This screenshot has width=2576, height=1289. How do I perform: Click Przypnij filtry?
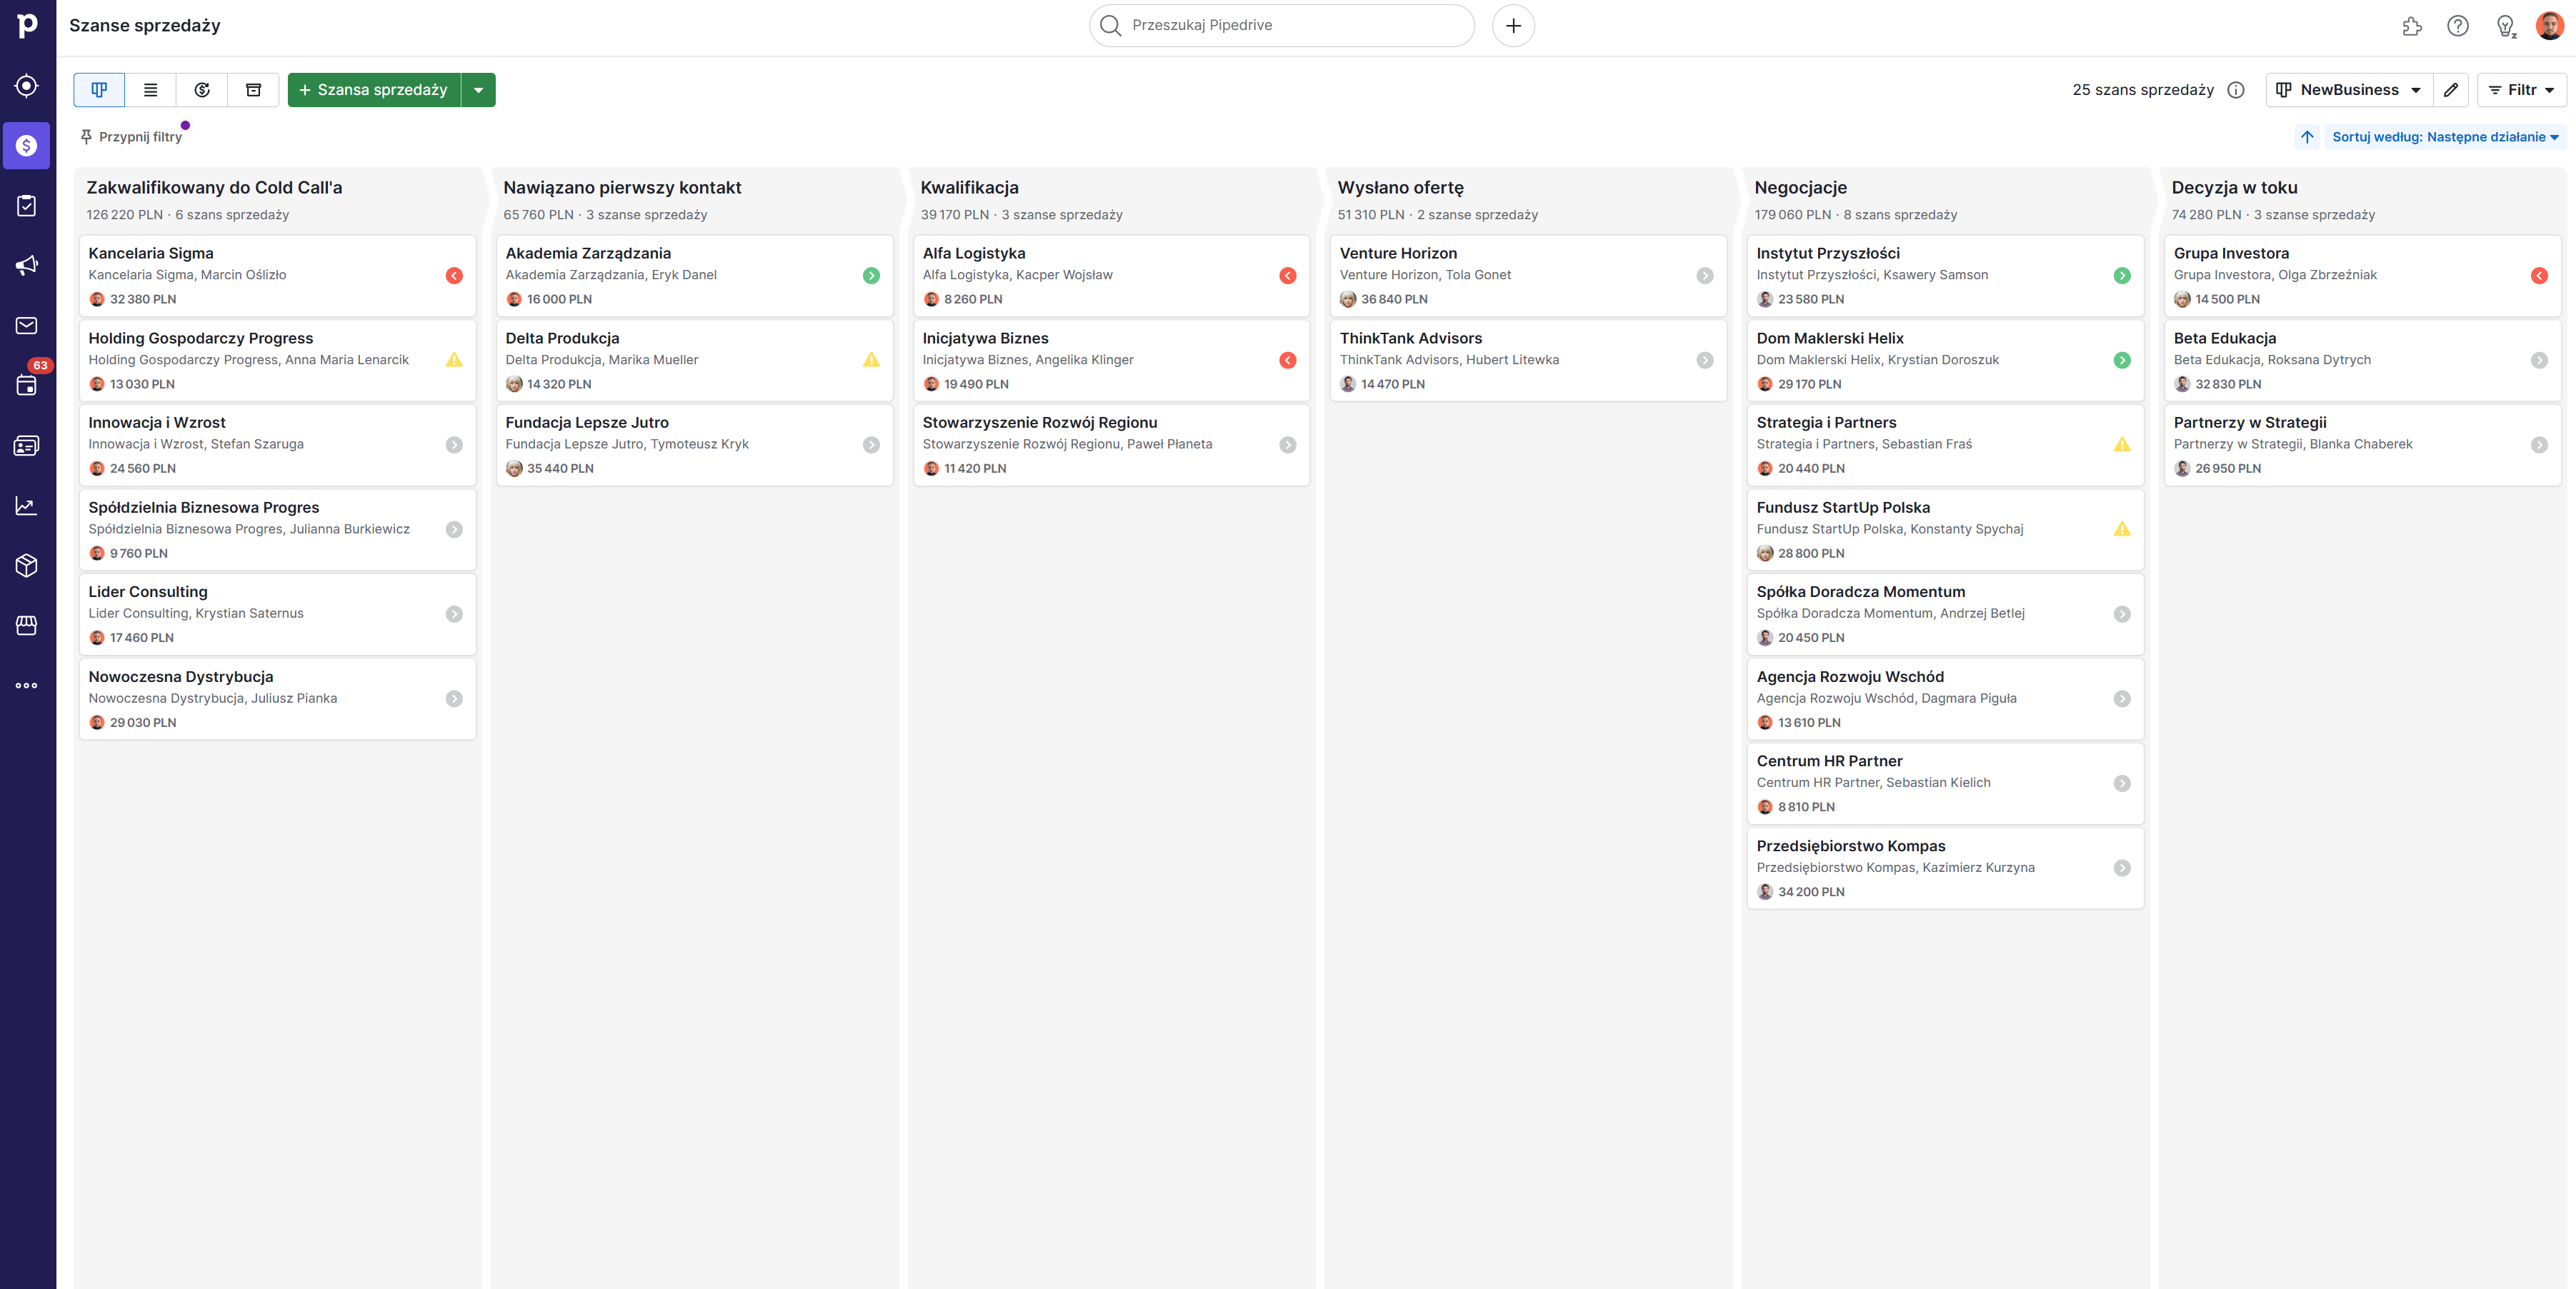coord(131,137)
